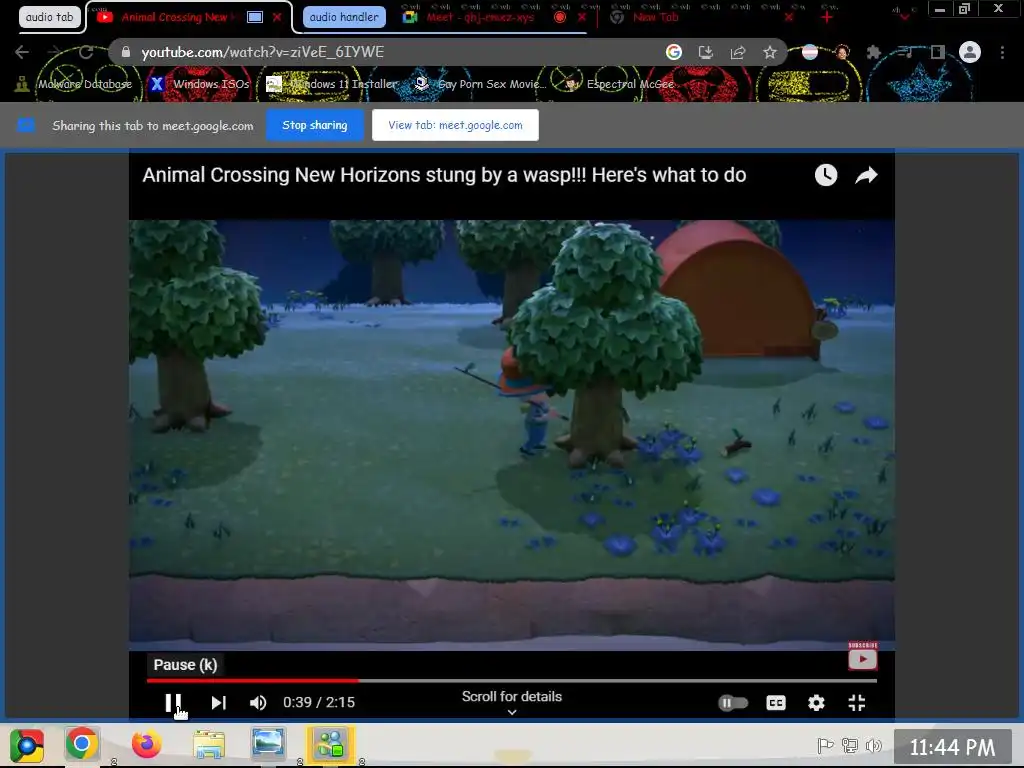
Task: Toggle closed captions
Action: coord(776,703)
